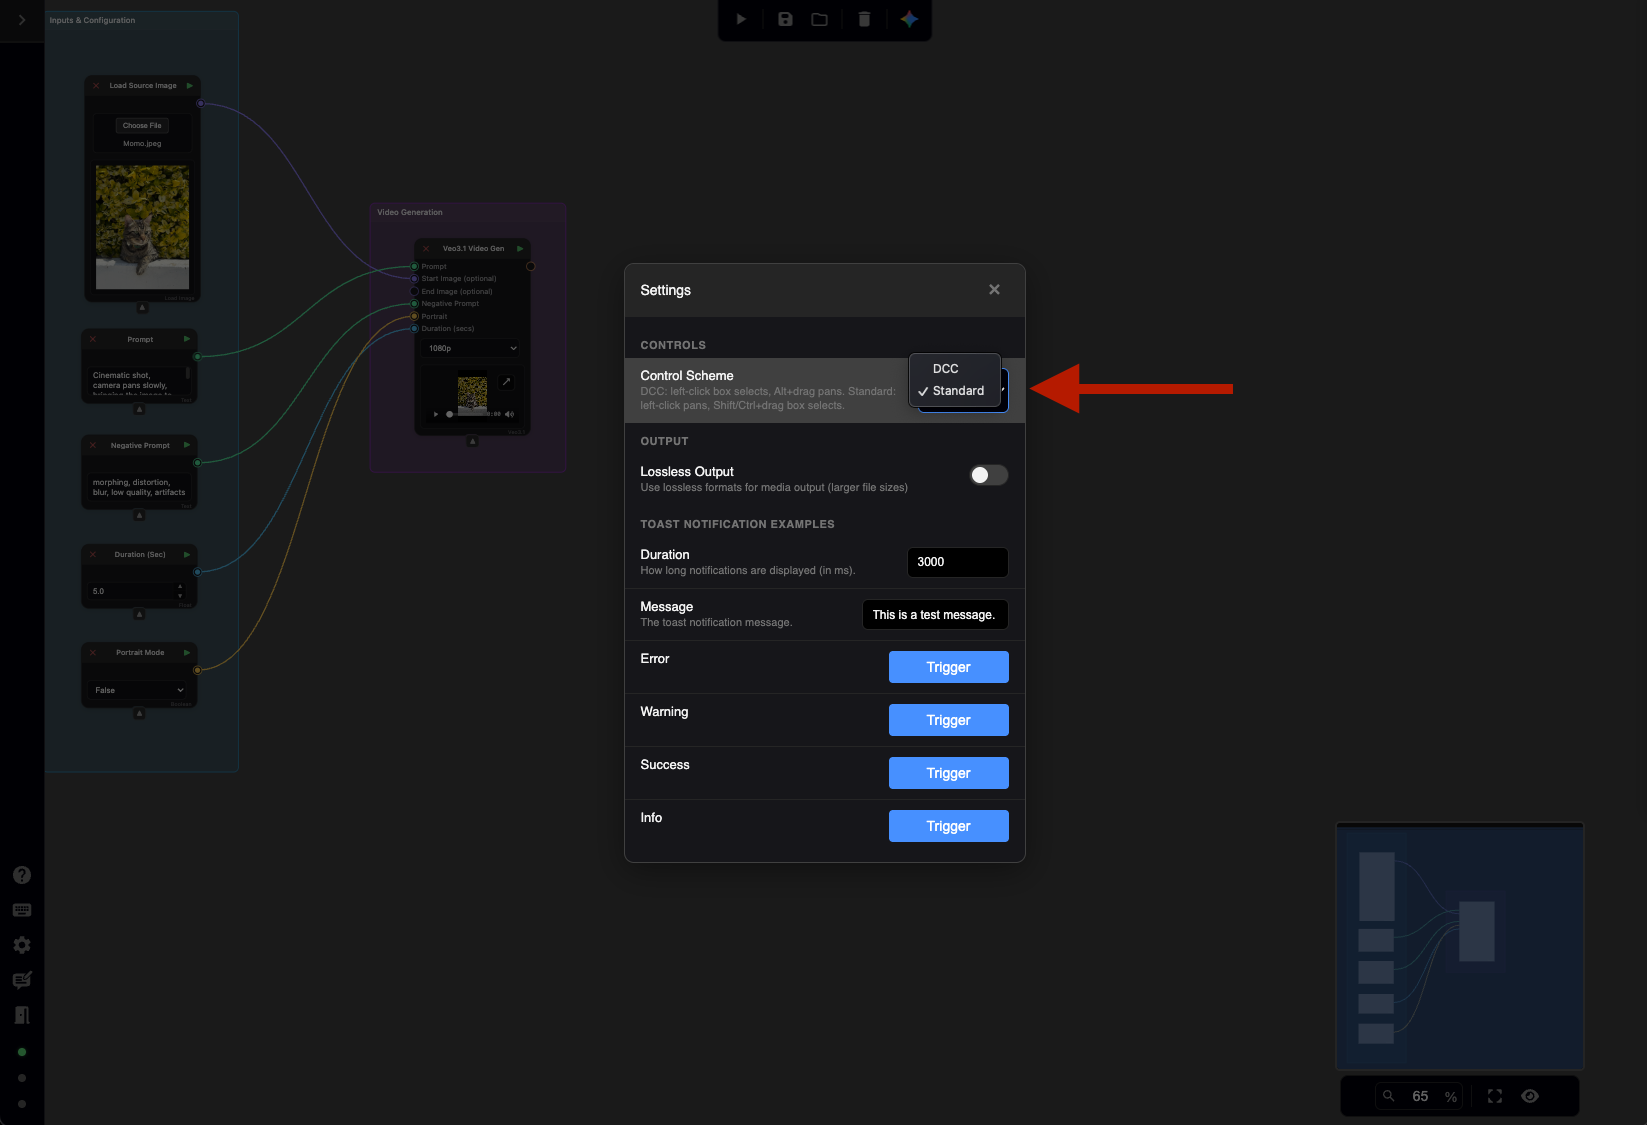1647x1125 pixels.
Task: Click Choose File on Load Source Image node
Action: click(x=141, y=125)
